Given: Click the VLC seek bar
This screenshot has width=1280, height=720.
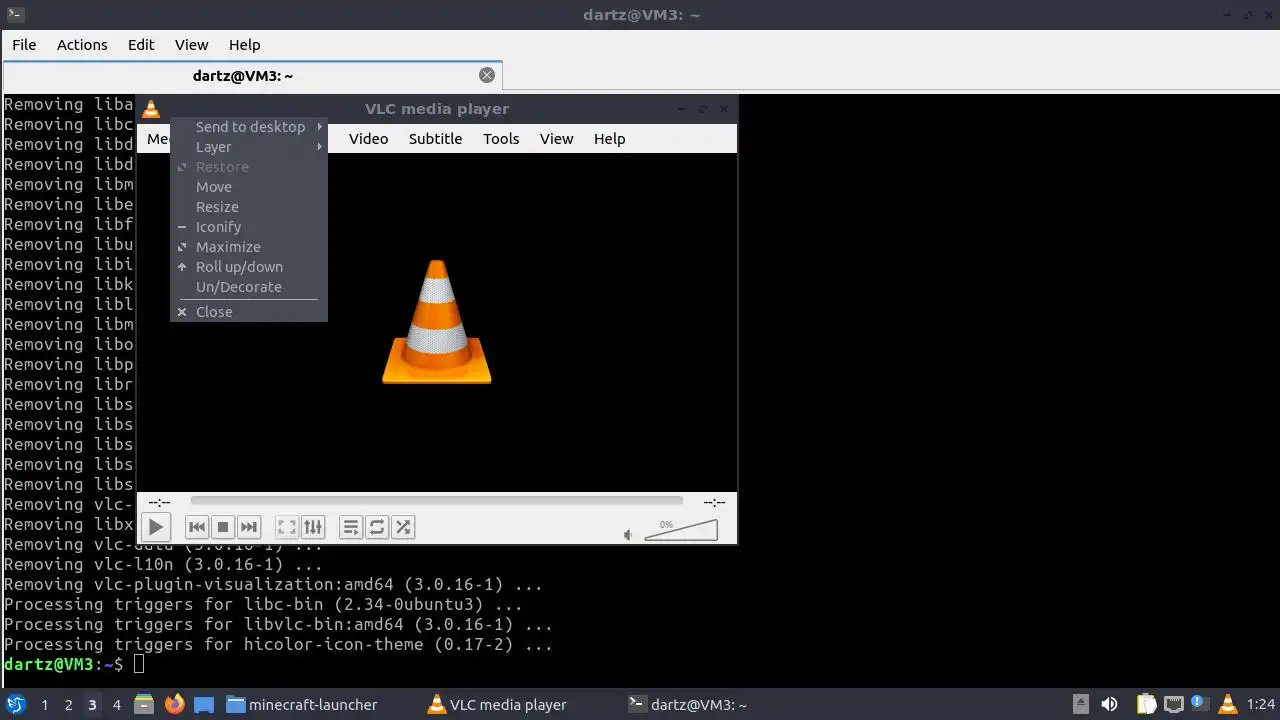Looking at the screenshot, I should coord(436,501).
